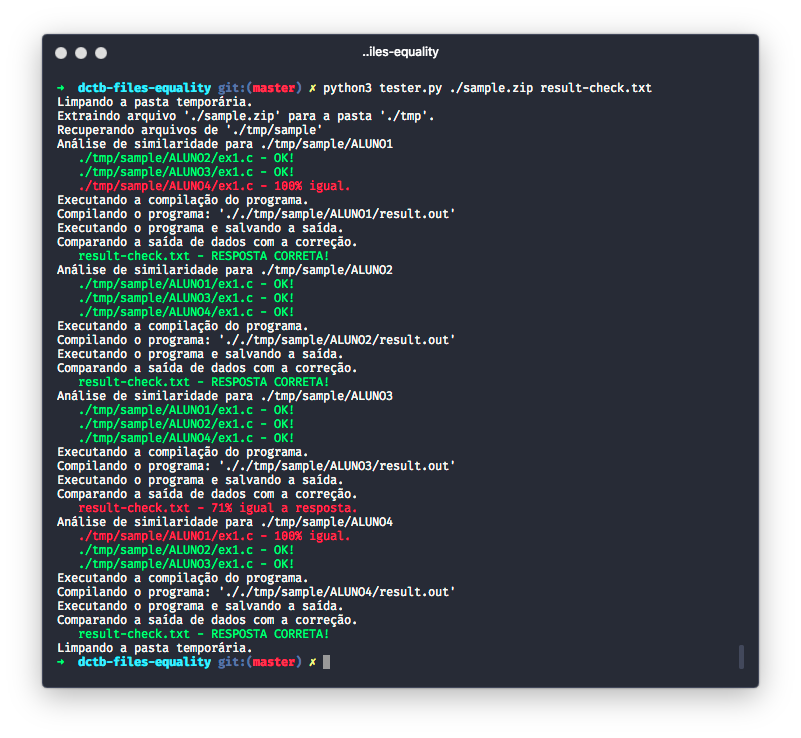The width and height of the screenshot is (801, 738).
Task: Click the green arrow of the bottom prompt
Action: [x=61, y=662]
